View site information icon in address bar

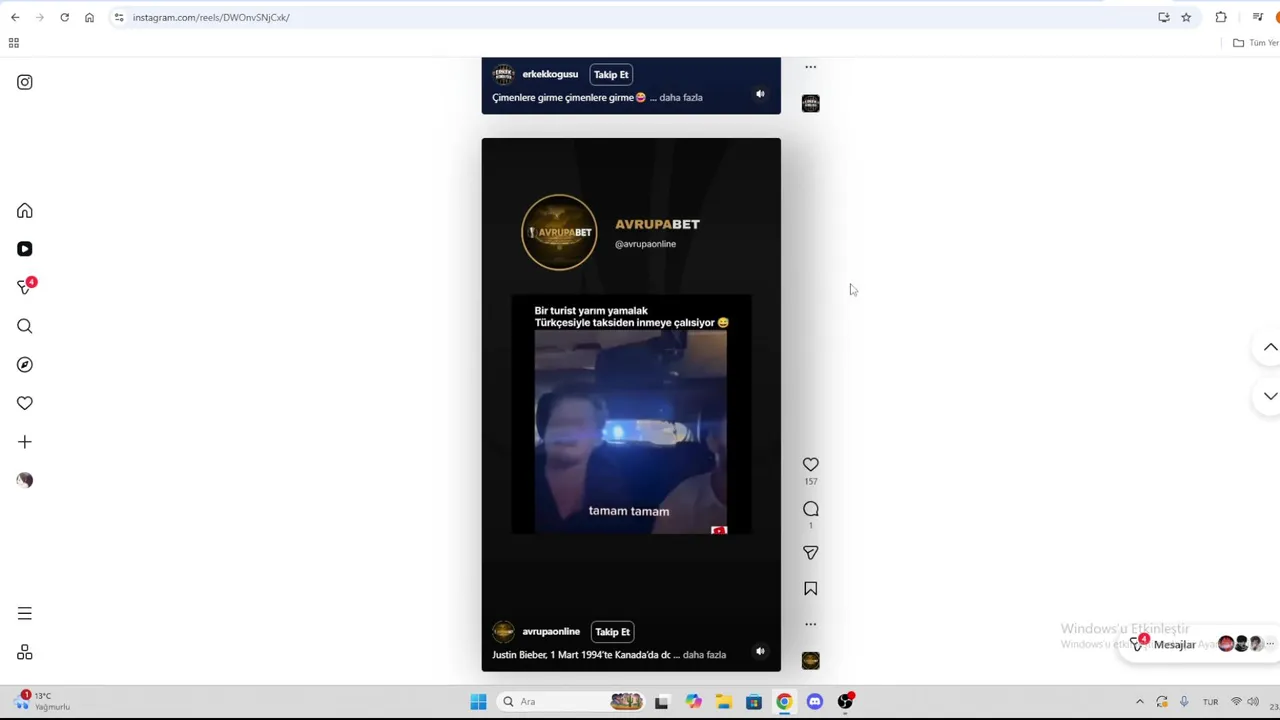point(118,17)
